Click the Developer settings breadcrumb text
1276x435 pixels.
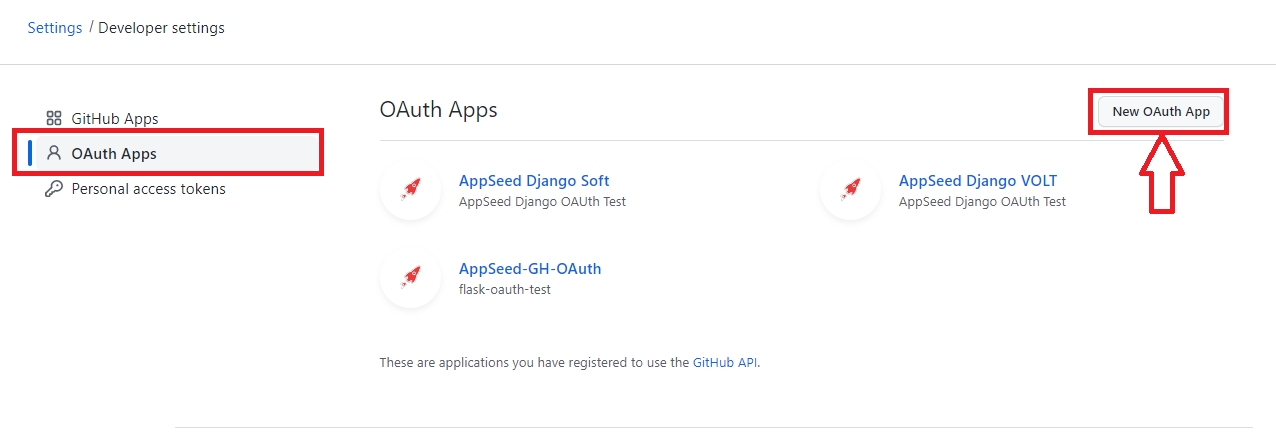161,28
